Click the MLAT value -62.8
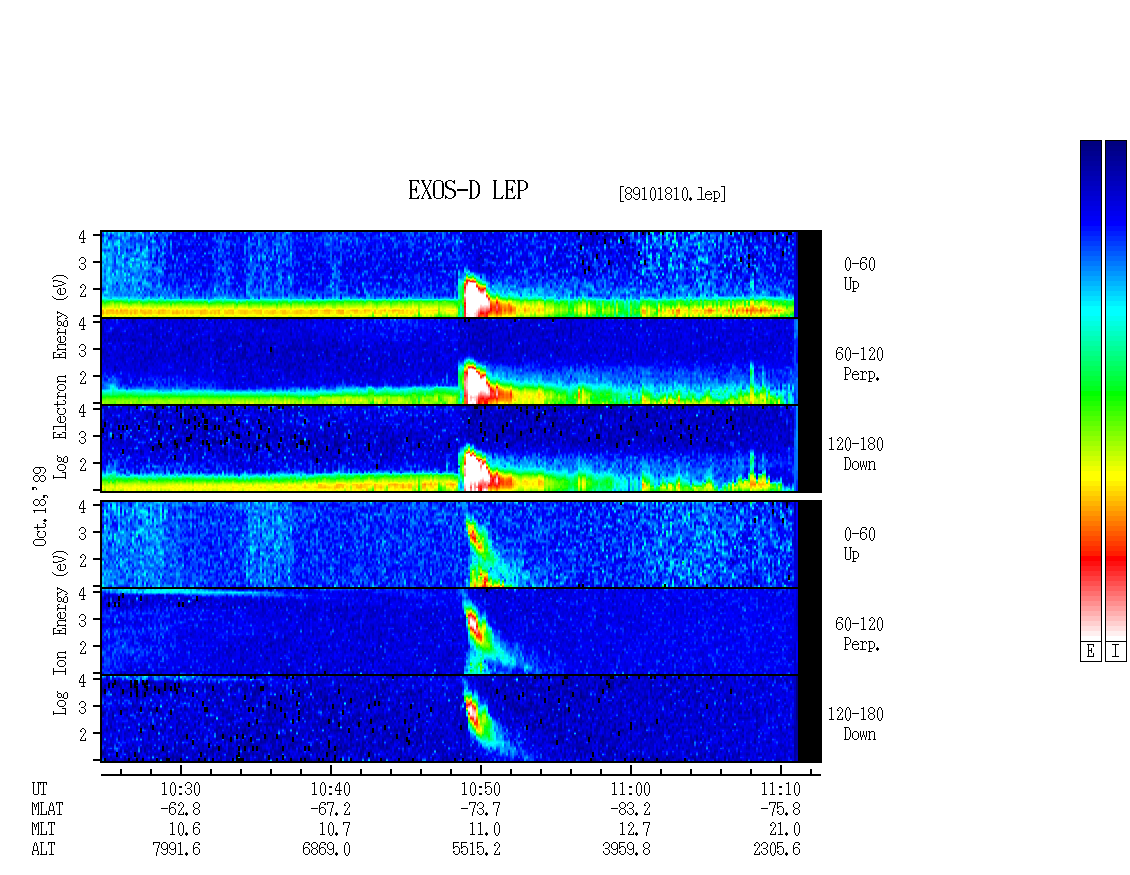Viewport: 1130px width, 875px height. (x=180, y=809)
